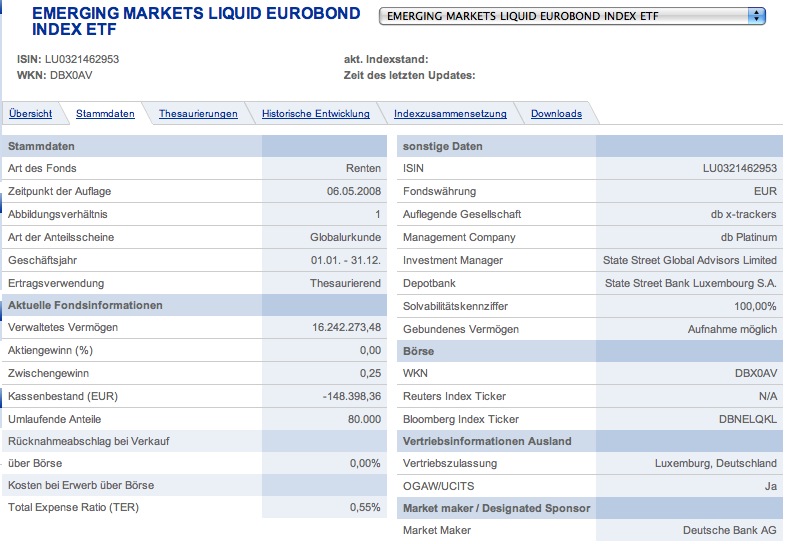Show the Indexzusammensetzung tab
The height and width of the screenshot is (544, 789).
450,114
